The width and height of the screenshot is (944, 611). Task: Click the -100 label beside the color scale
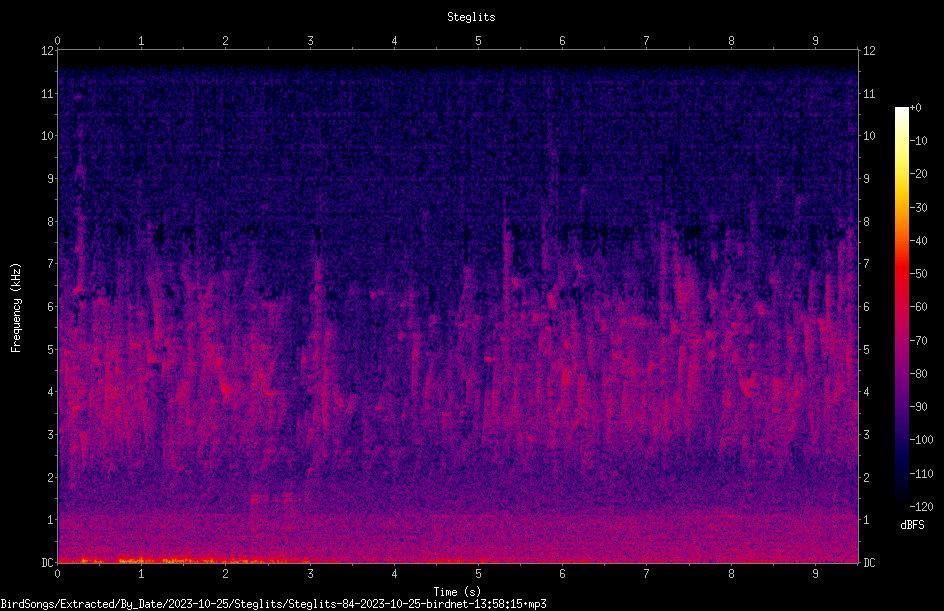coord(921,439)
